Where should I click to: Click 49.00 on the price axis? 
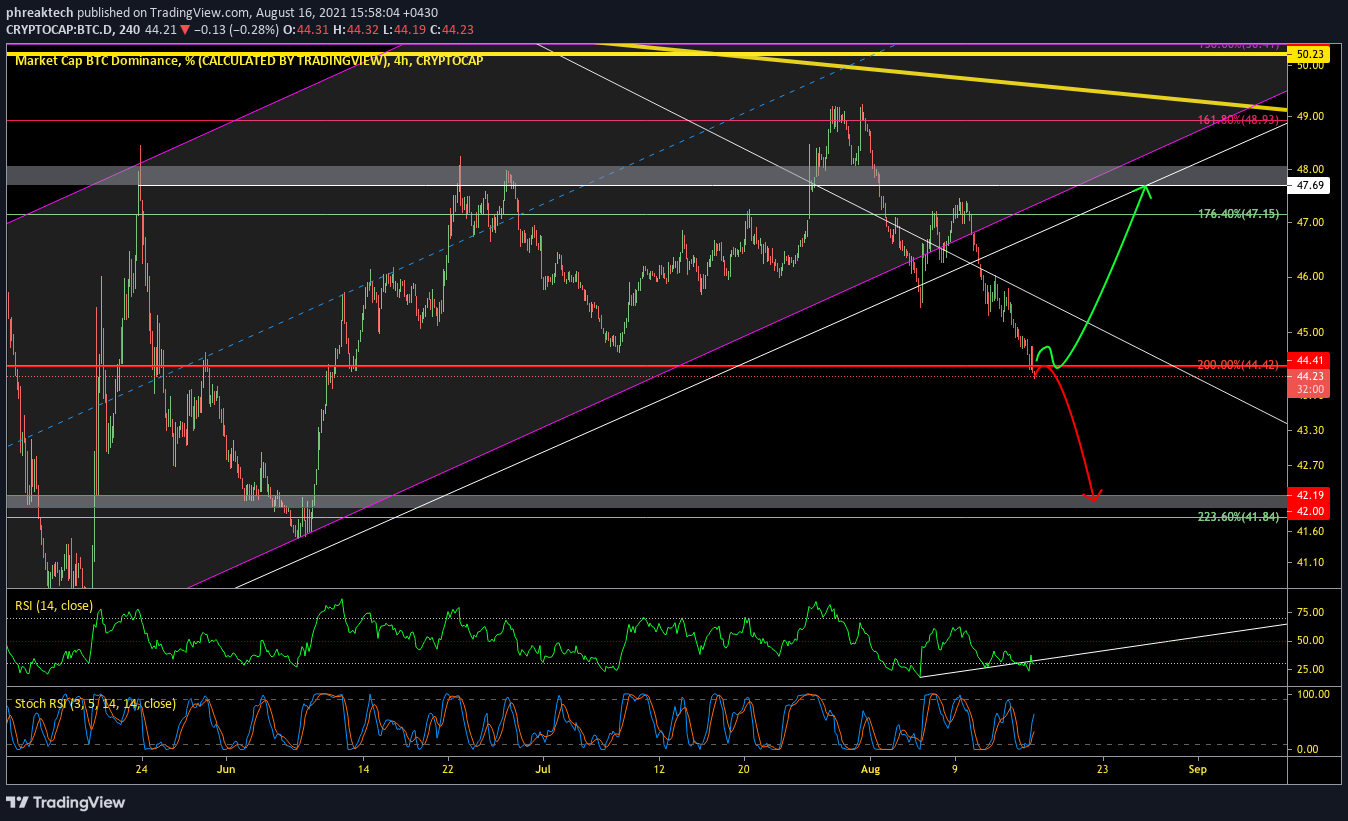pyautogui.click(x=1309, y=116)
